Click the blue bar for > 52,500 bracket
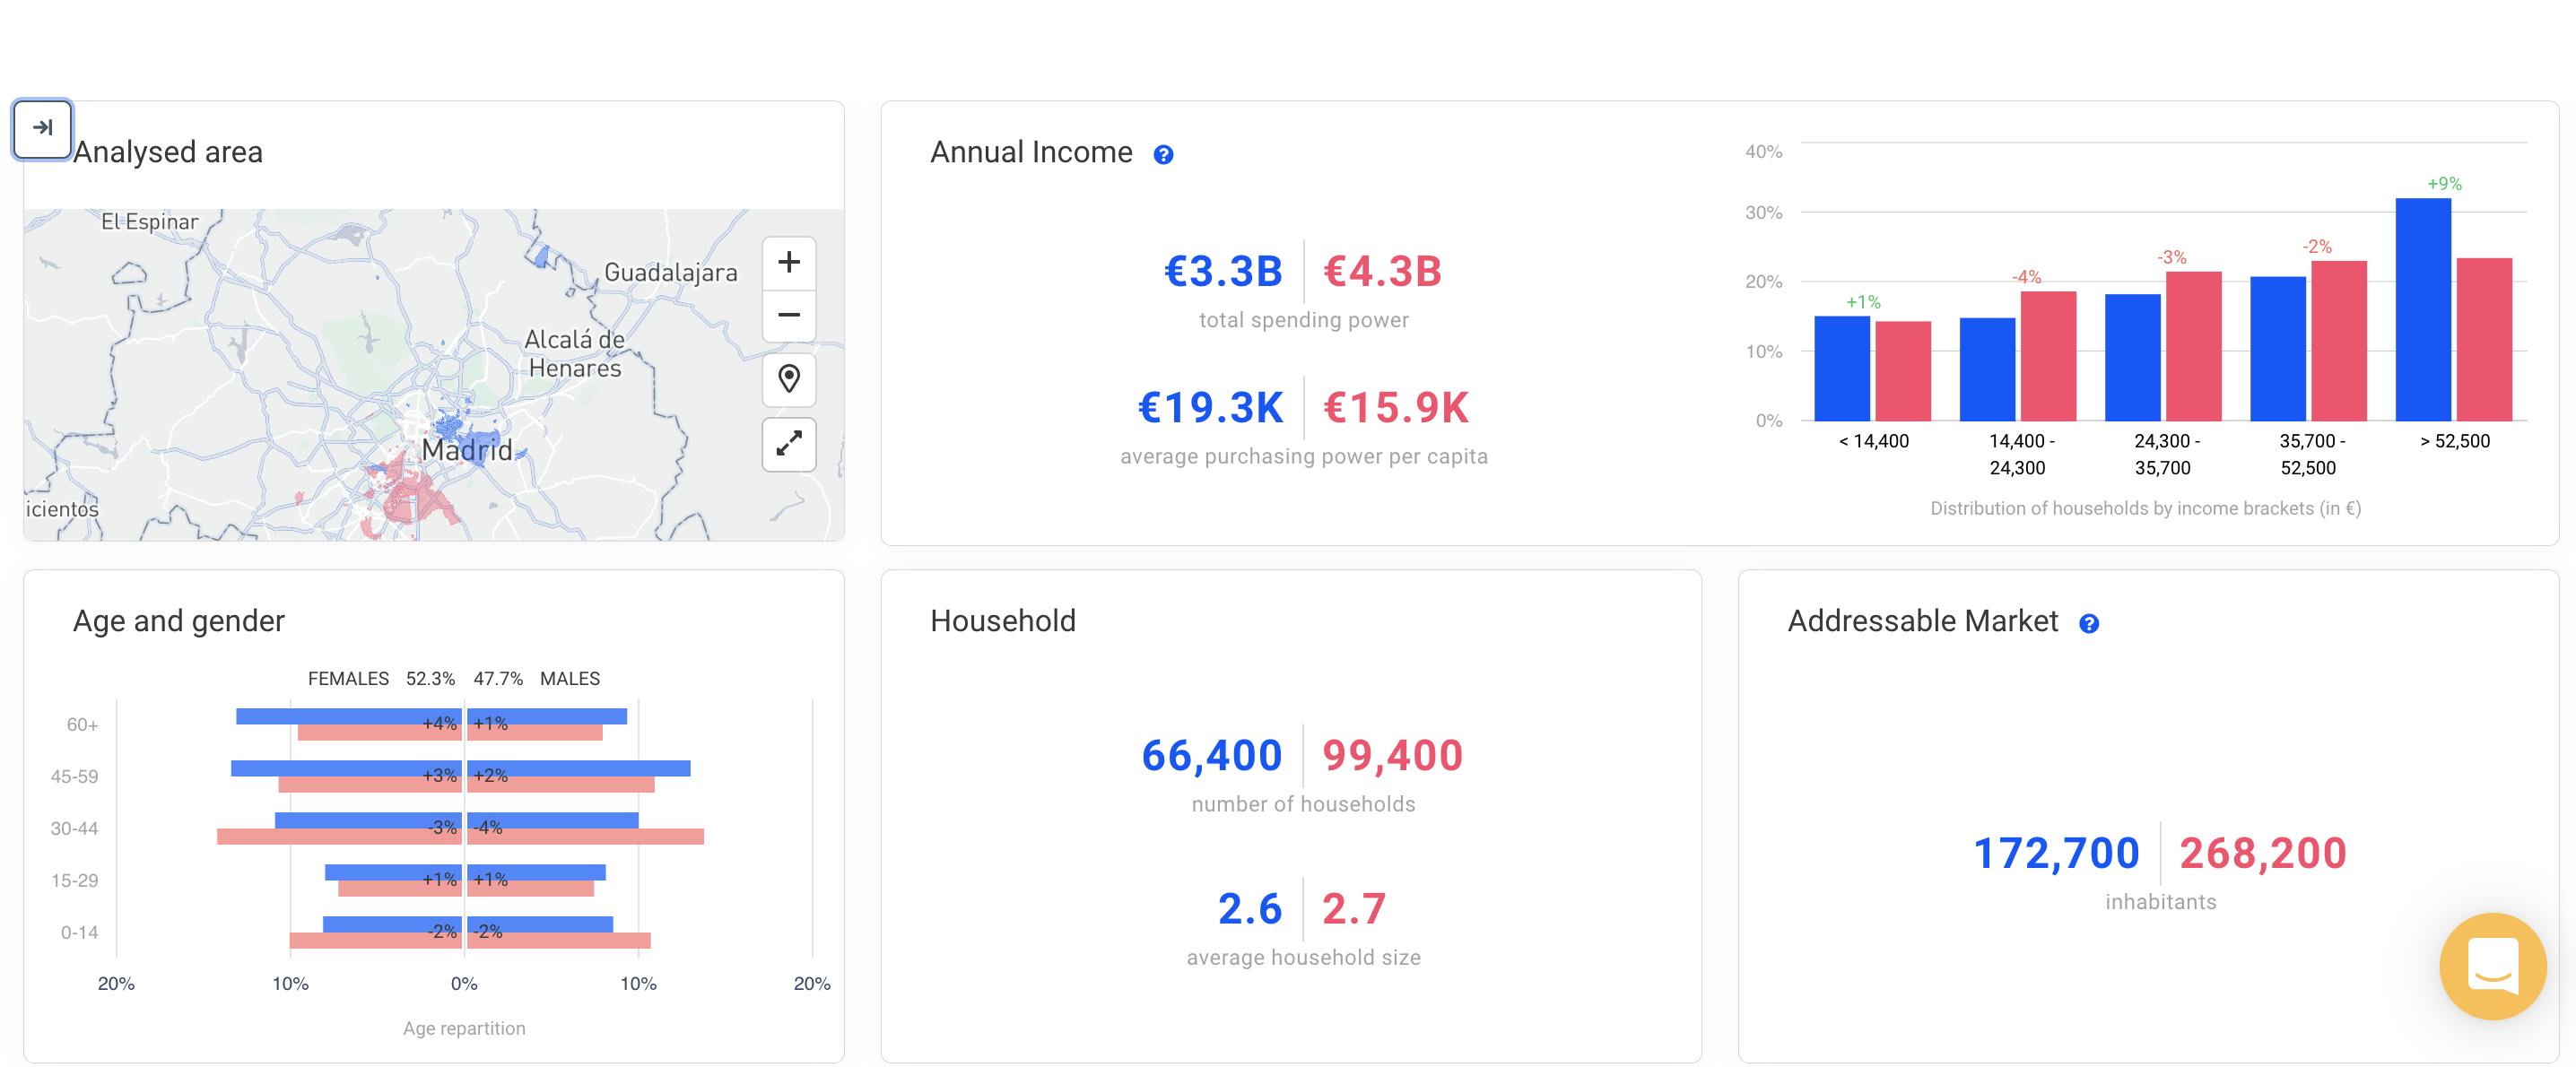 click(2422, 310)
